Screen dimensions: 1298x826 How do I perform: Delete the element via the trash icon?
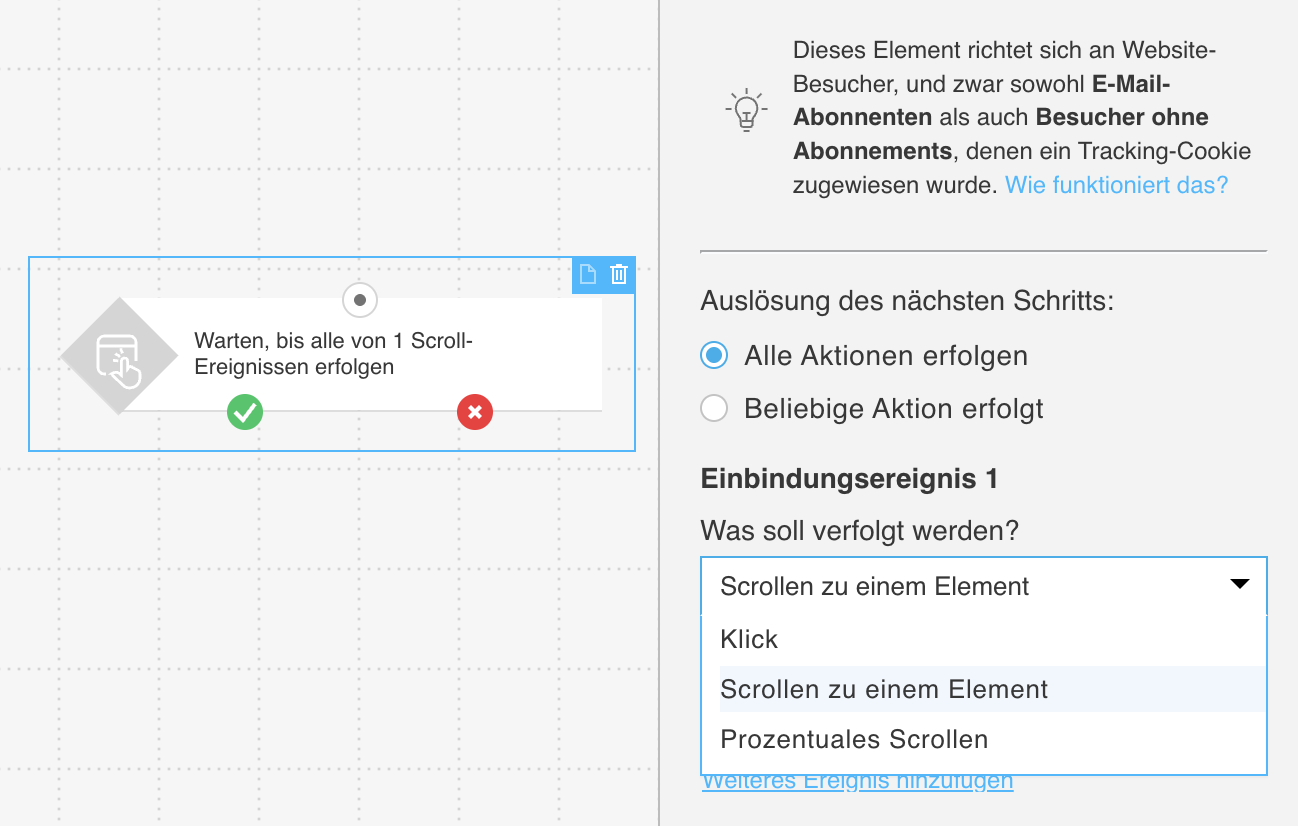[619, 274]
